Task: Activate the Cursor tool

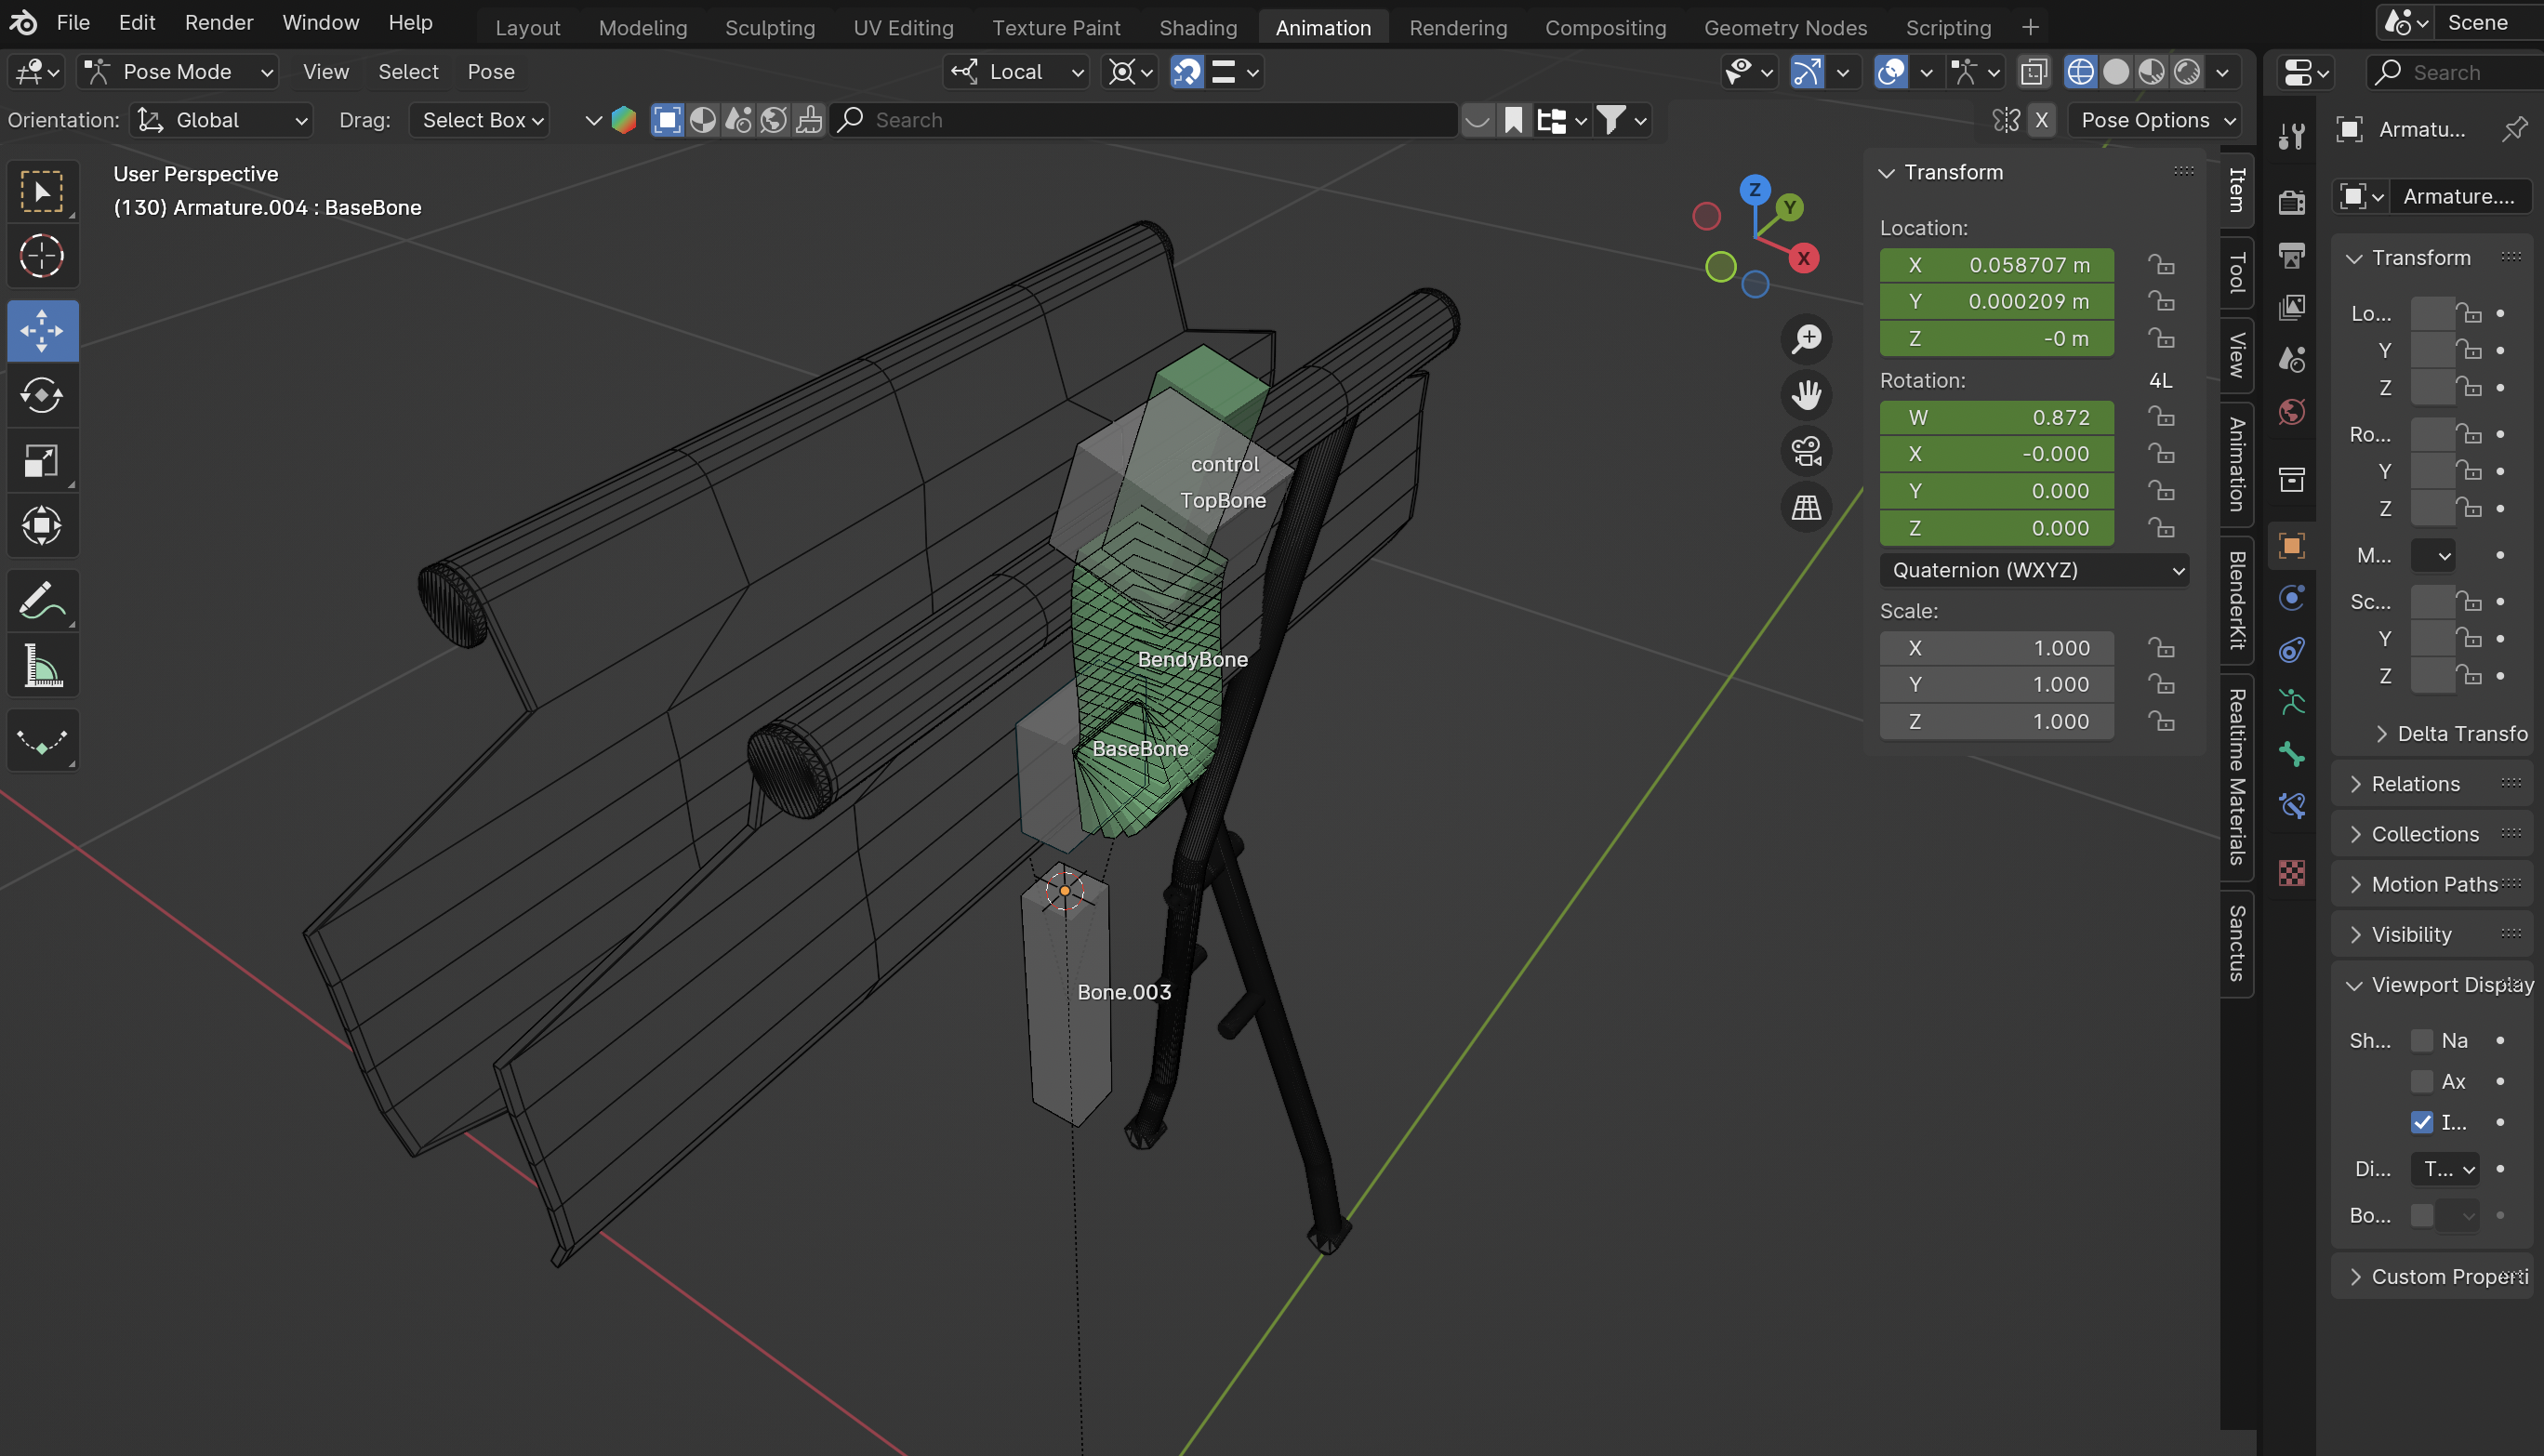Action: click(x=42, y=256)
